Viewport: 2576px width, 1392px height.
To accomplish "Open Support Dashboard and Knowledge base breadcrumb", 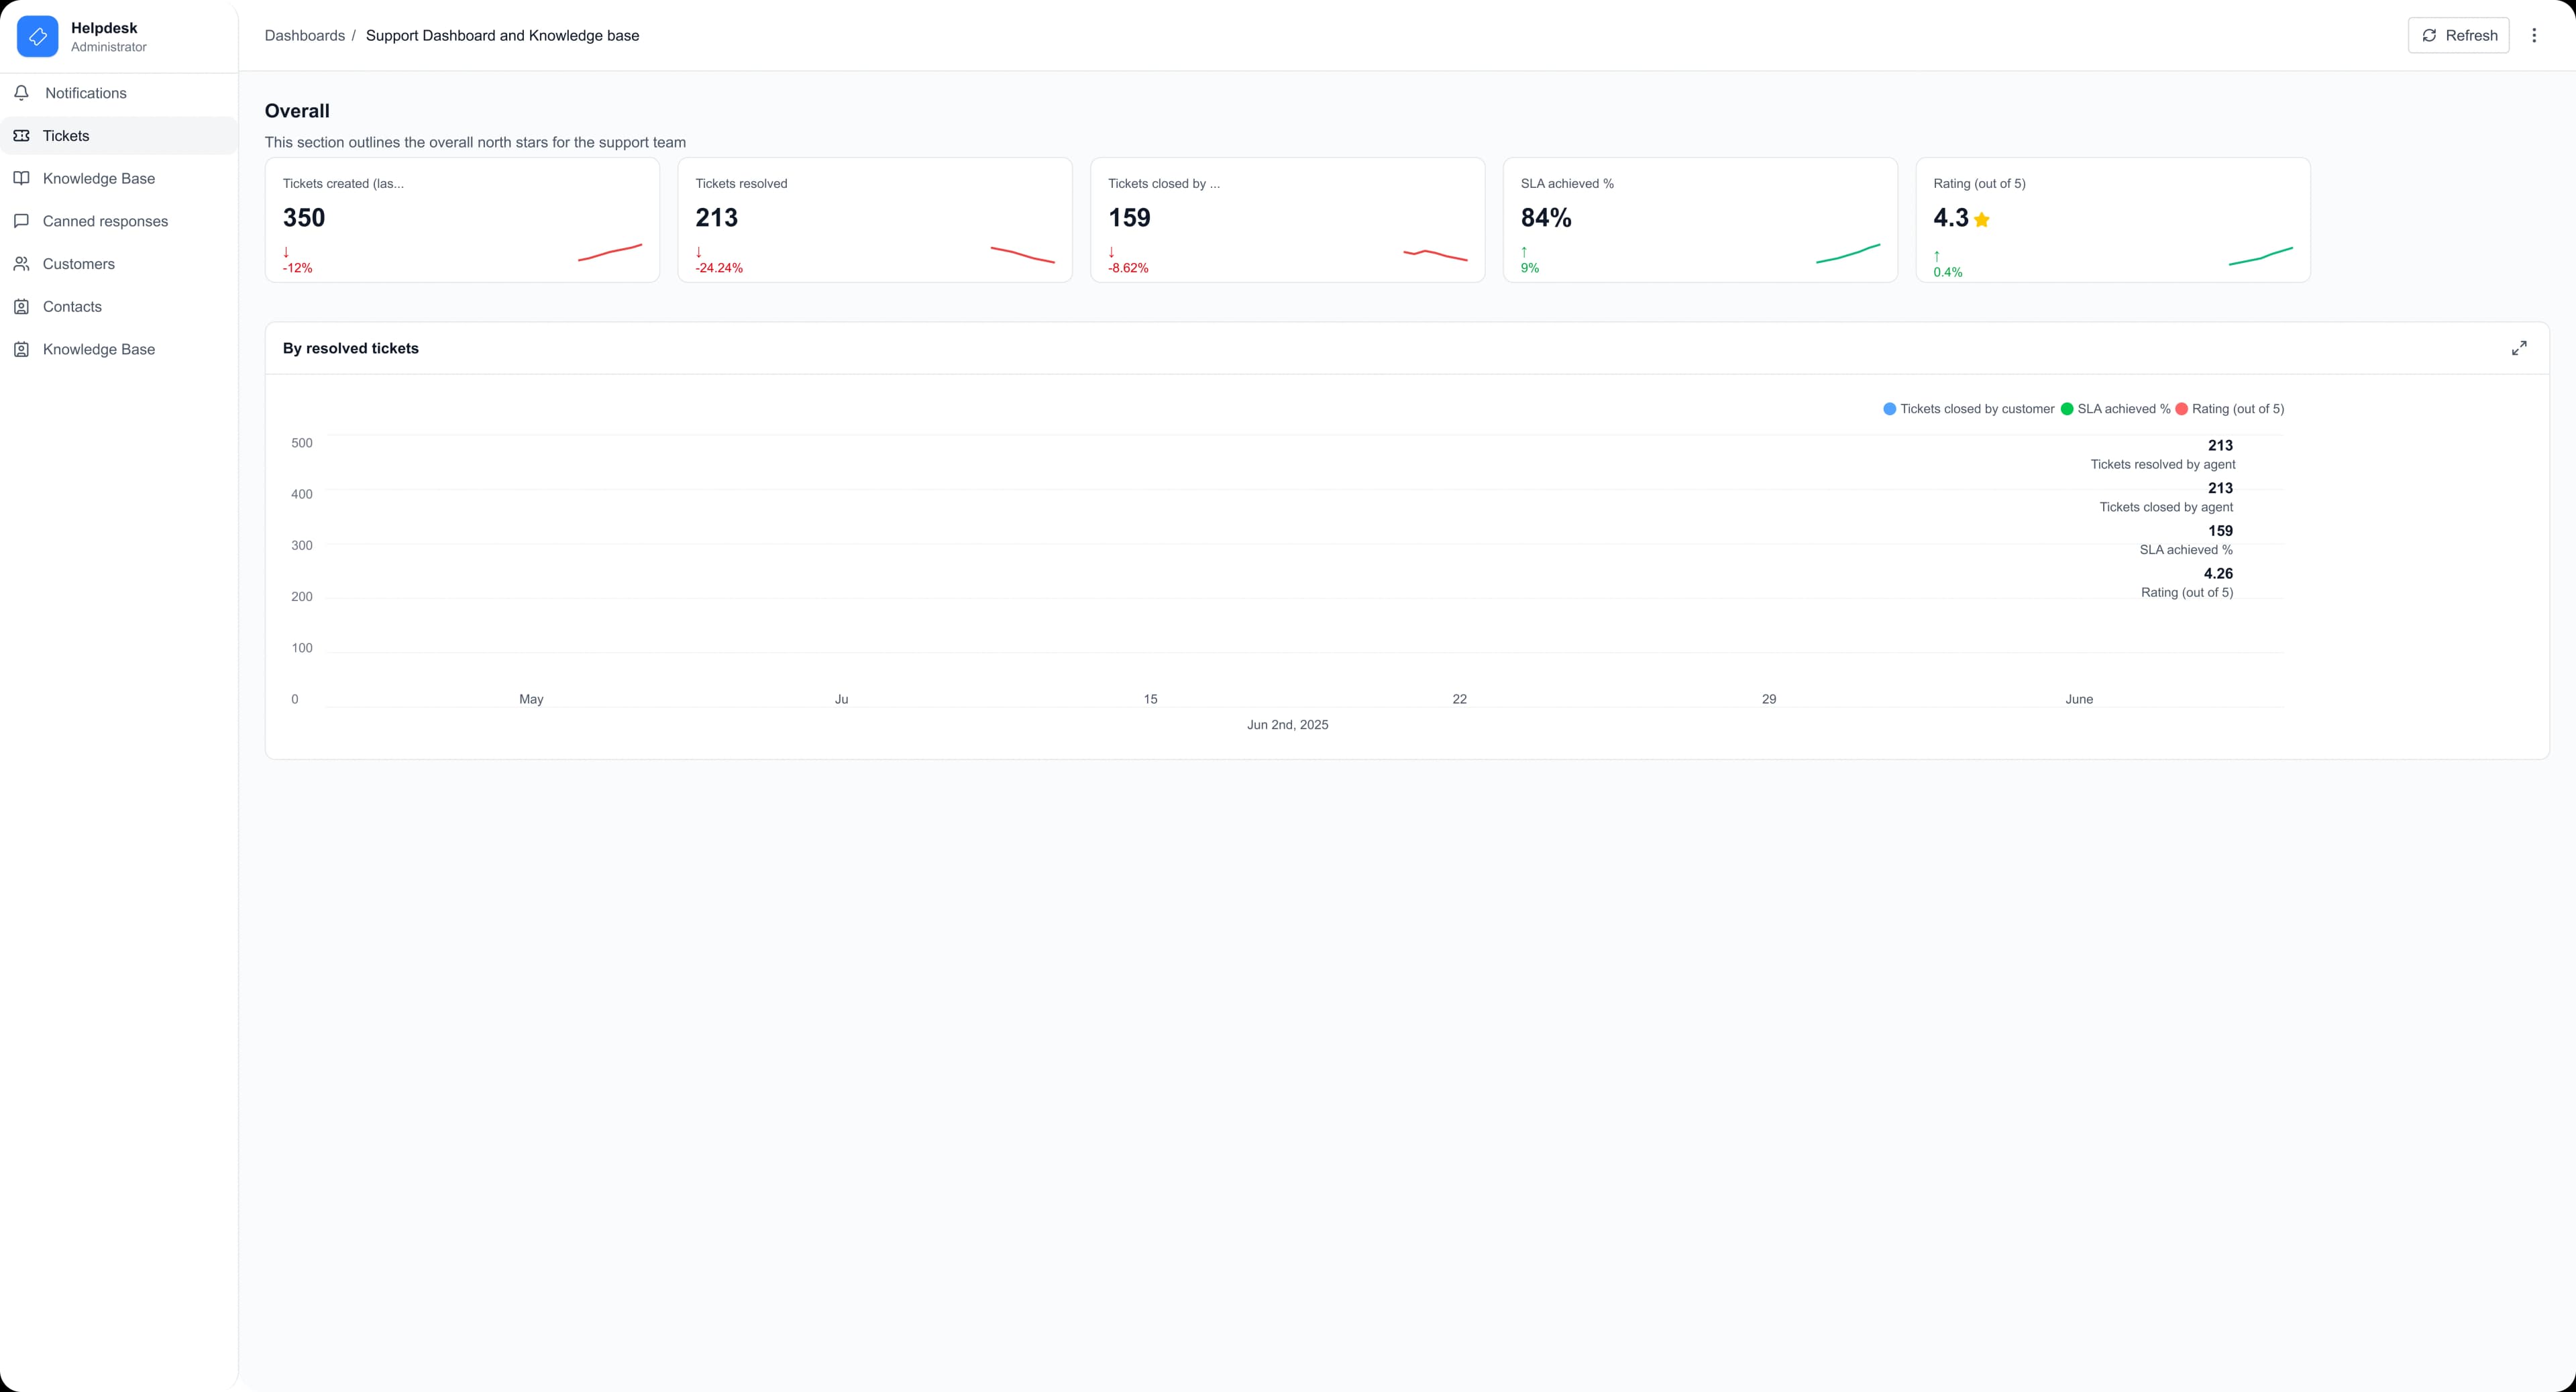I will (502, 35).
